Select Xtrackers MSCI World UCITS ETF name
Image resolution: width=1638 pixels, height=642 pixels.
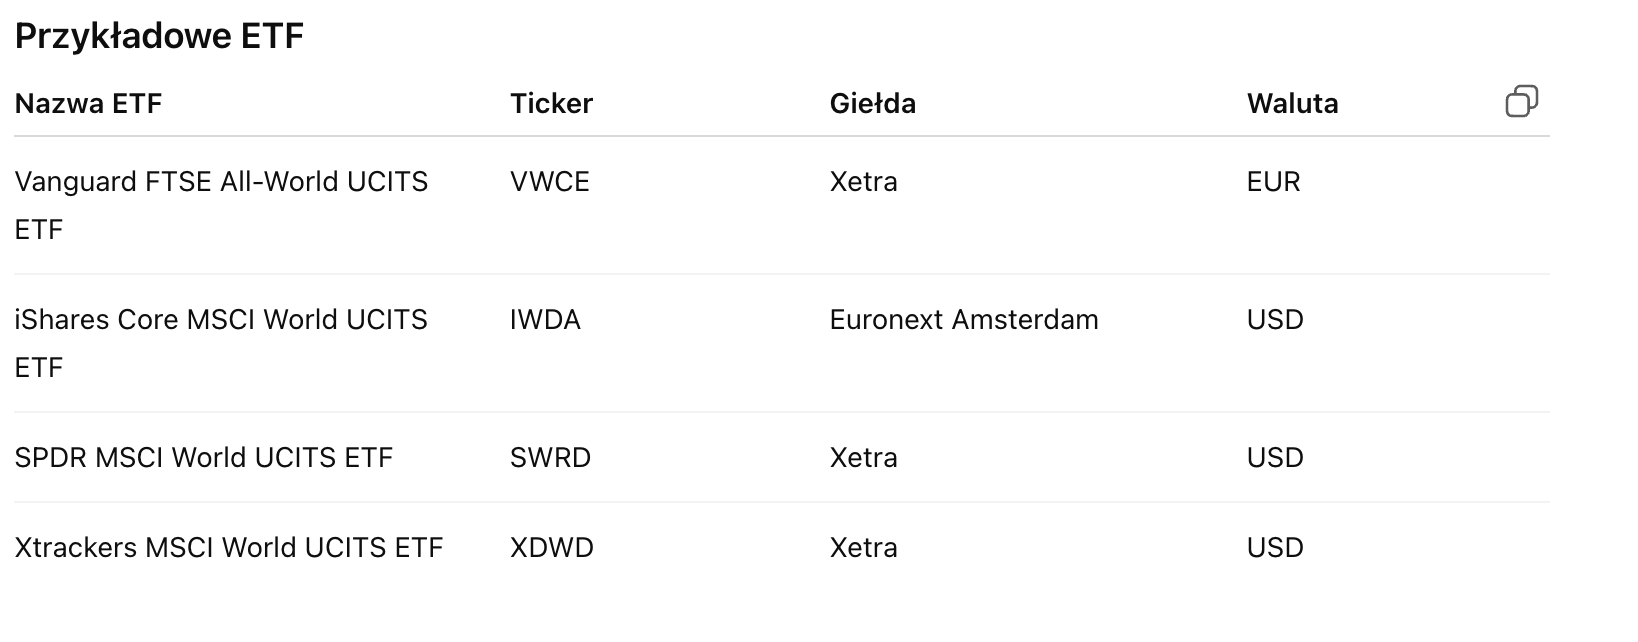pyautogui.click(x=228, y=548)
